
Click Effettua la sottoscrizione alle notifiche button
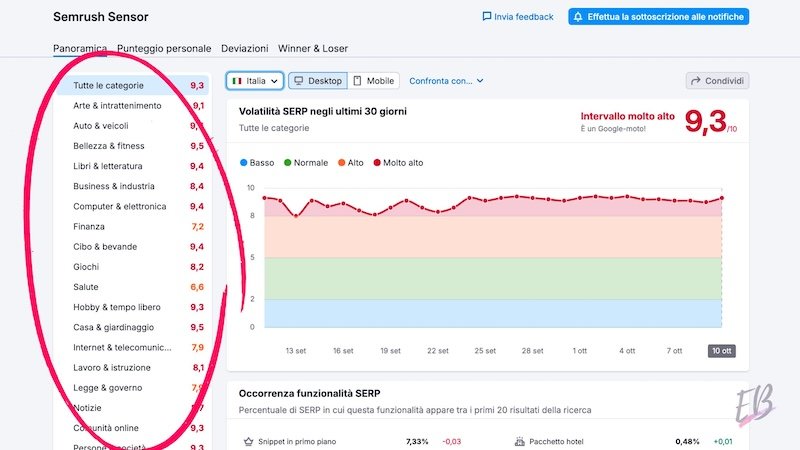659,17
